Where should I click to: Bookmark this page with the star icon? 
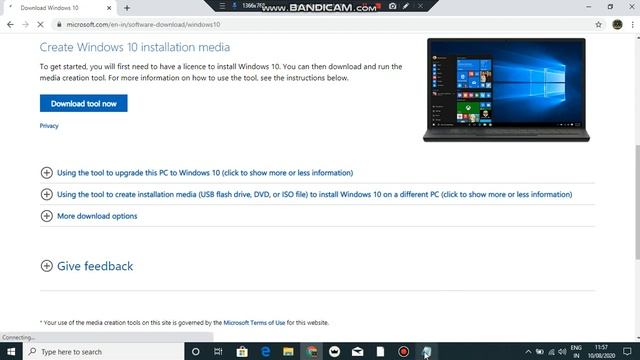[x=598, y=24]
